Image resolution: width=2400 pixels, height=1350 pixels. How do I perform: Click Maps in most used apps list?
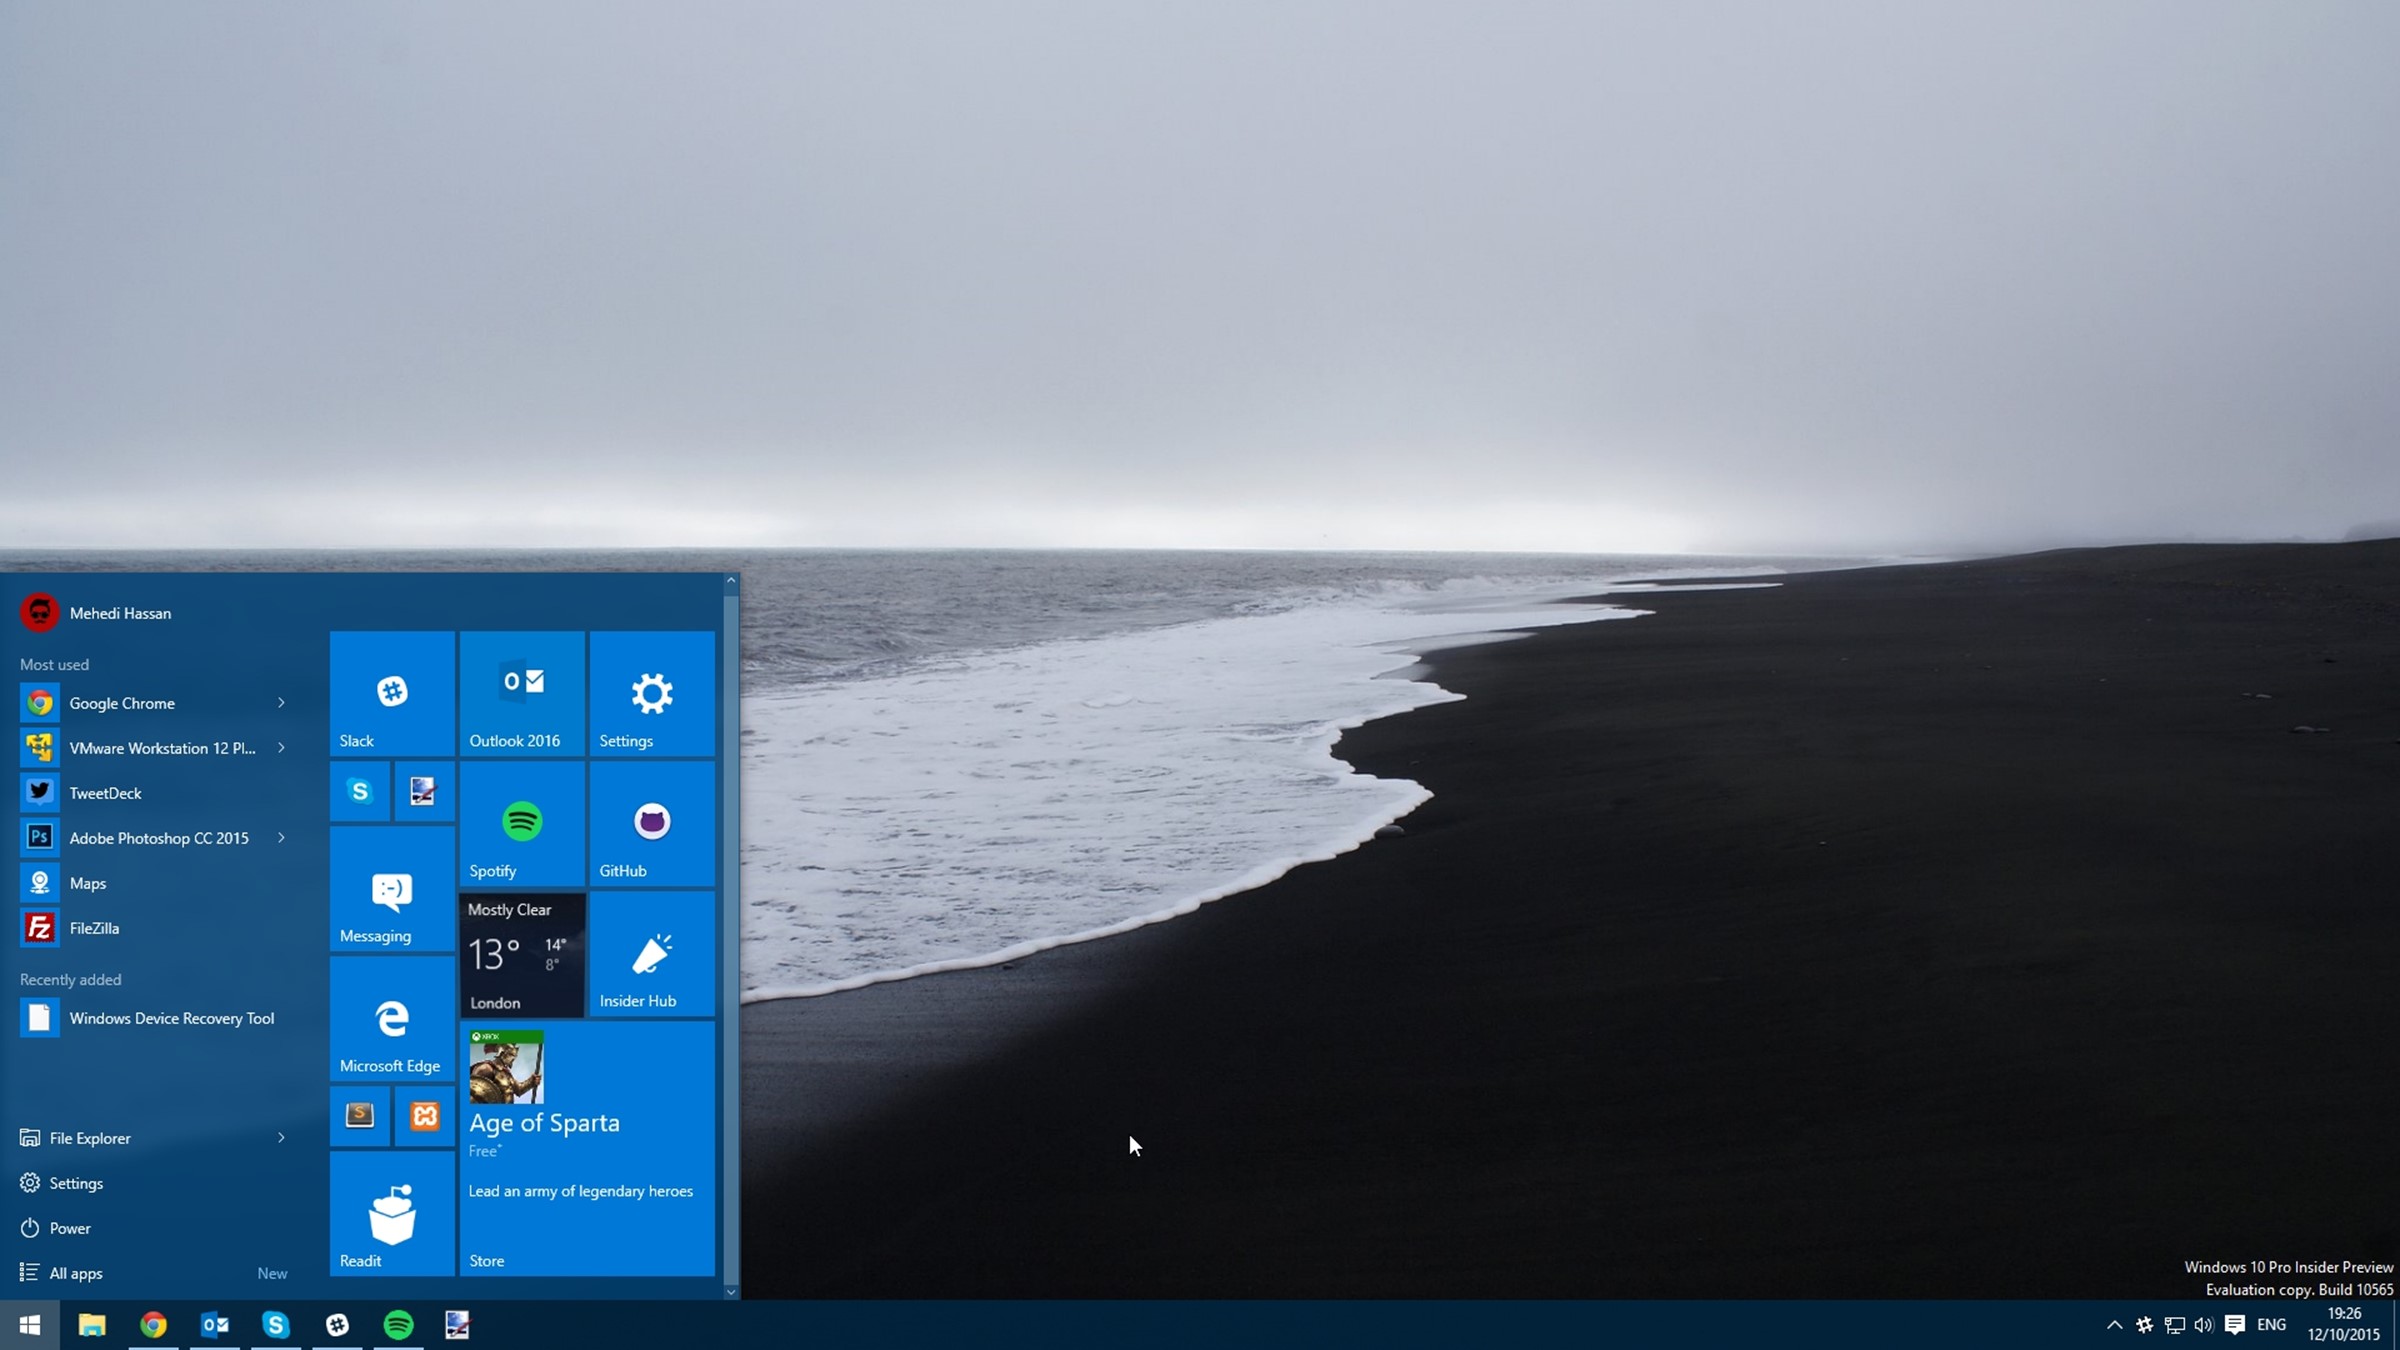(x=86, y=882)
